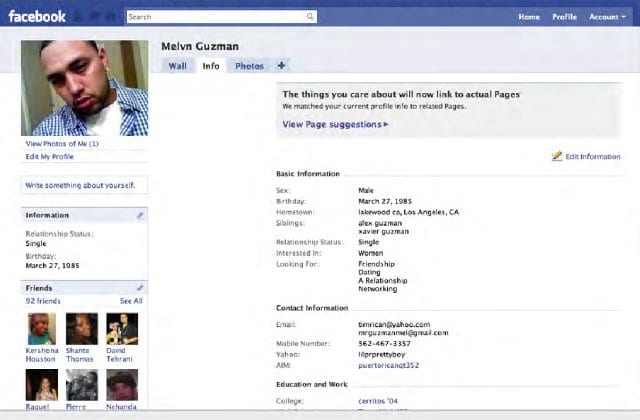Click Kershona Houston name link
This screenshot has height=420, width=640.
click(42, 355)
